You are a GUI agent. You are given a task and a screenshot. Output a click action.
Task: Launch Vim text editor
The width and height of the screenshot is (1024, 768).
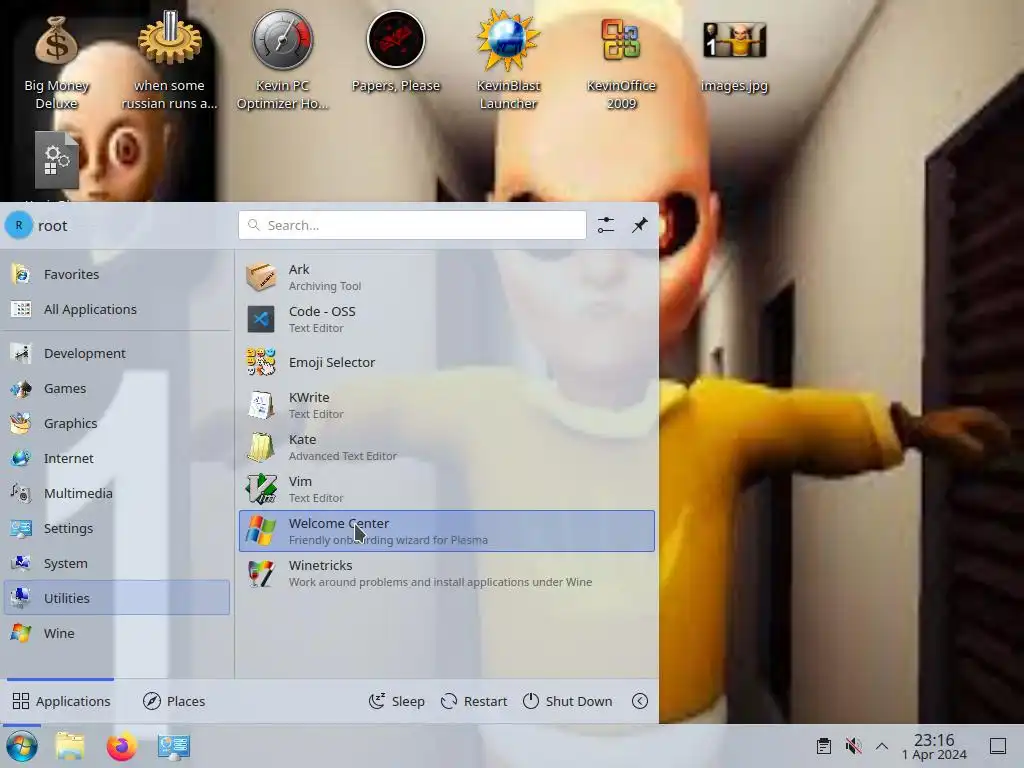447,489
